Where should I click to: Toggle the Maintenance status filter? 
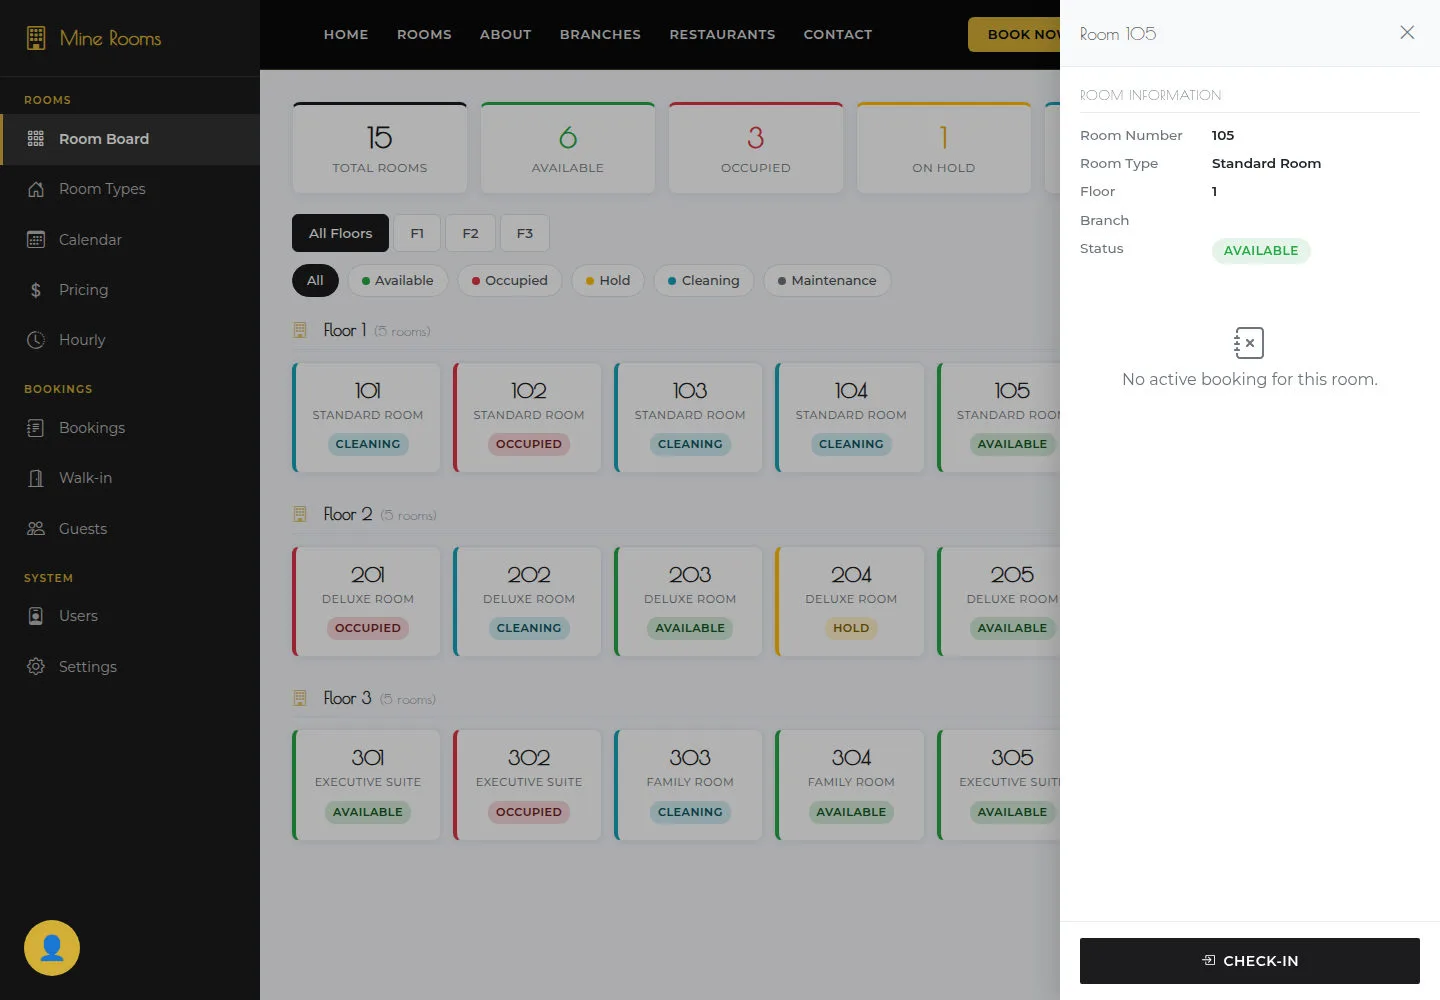pyautogui.click(x=827, y=280)
